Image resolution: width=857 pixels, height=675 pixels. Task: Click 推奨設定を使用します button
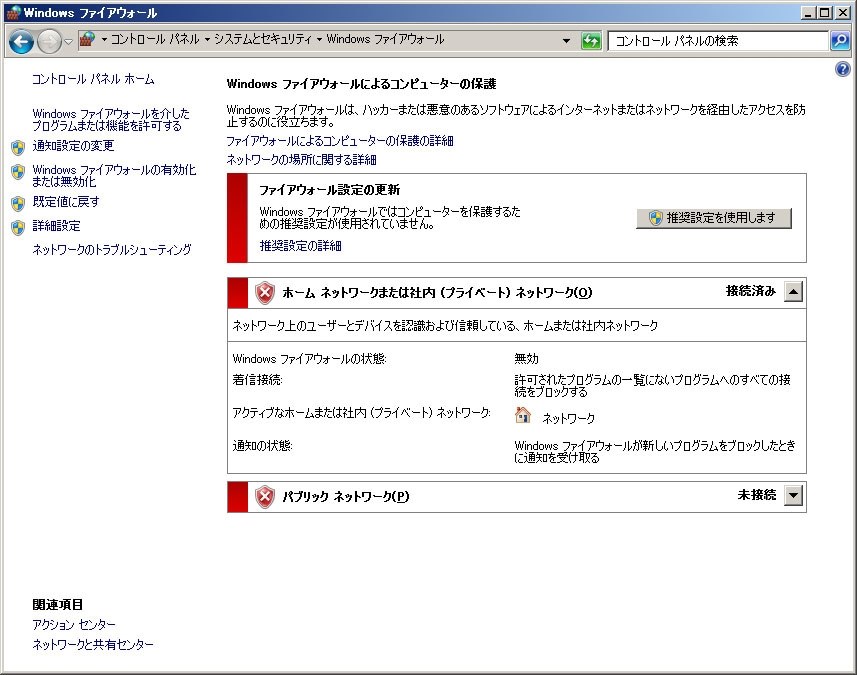(714, 218)
